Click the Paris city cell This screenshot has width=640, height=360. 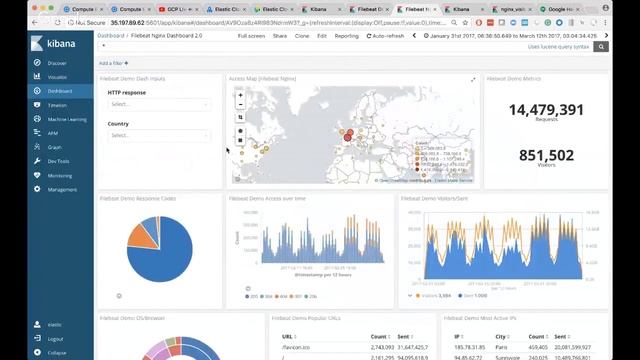(x=501, y=347)
